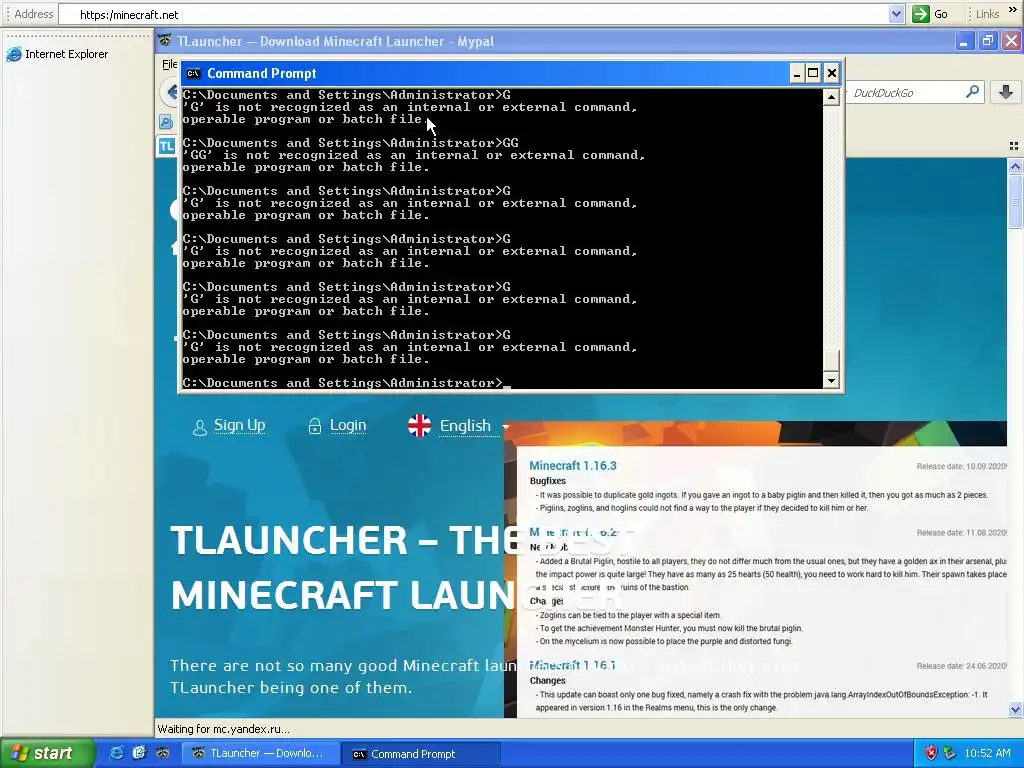Click 'Release date: 24.06.2020' text
This screenshot has width=1024, height=768.
point(961,666)
